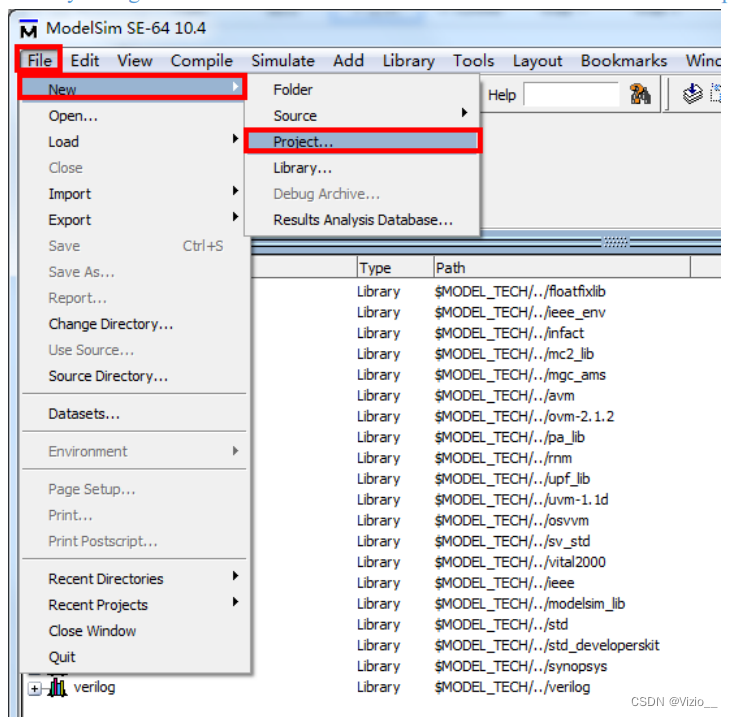This screenshot has width=733, height=717.
Task: Select Results Analysis Database... entry
Action: click(362, 220)
